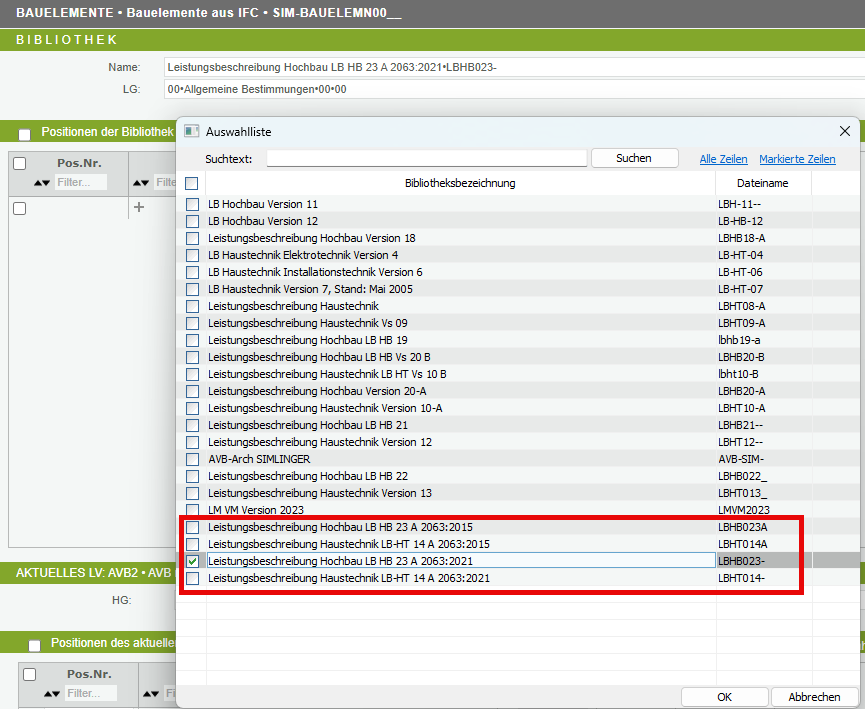Click the Abbrechen button
865x709 pixels.
pyautogui.click(x=814, y=697)
